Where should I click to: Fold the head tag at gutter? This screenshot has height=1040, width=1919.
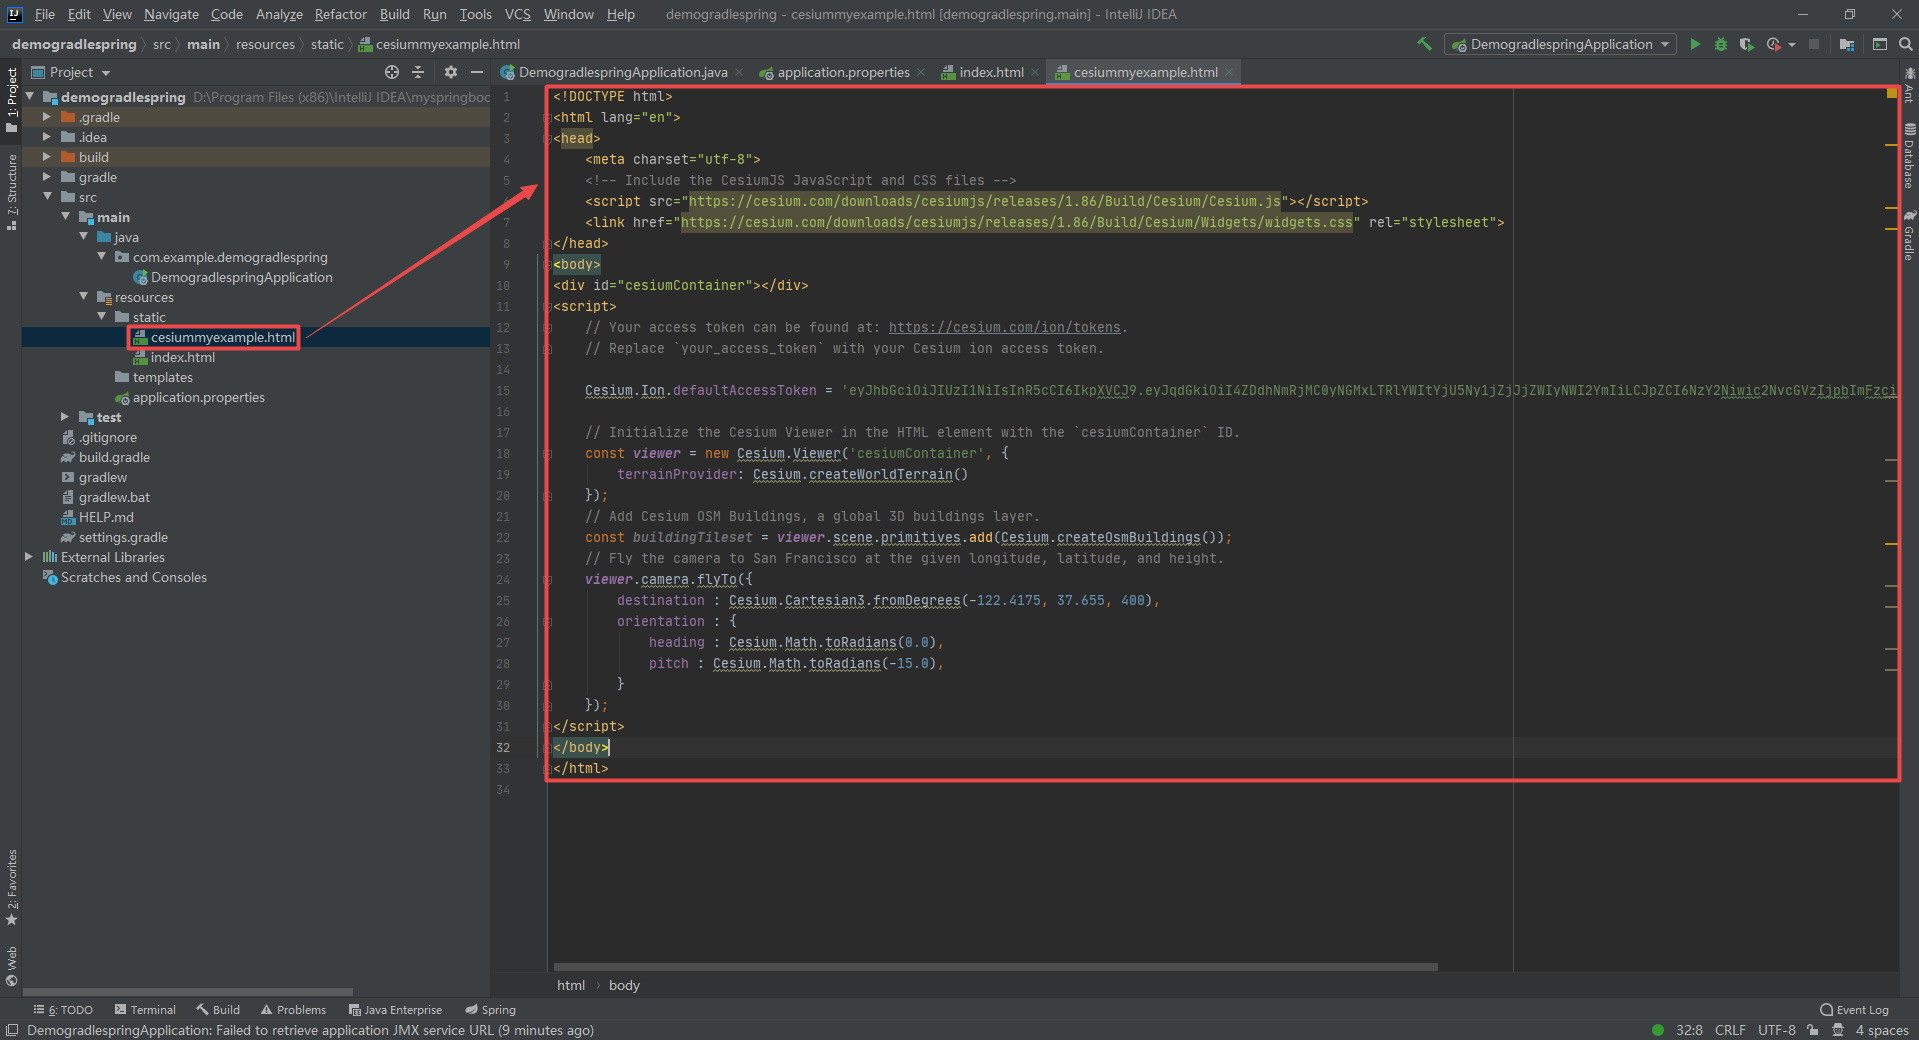point(548,138)
